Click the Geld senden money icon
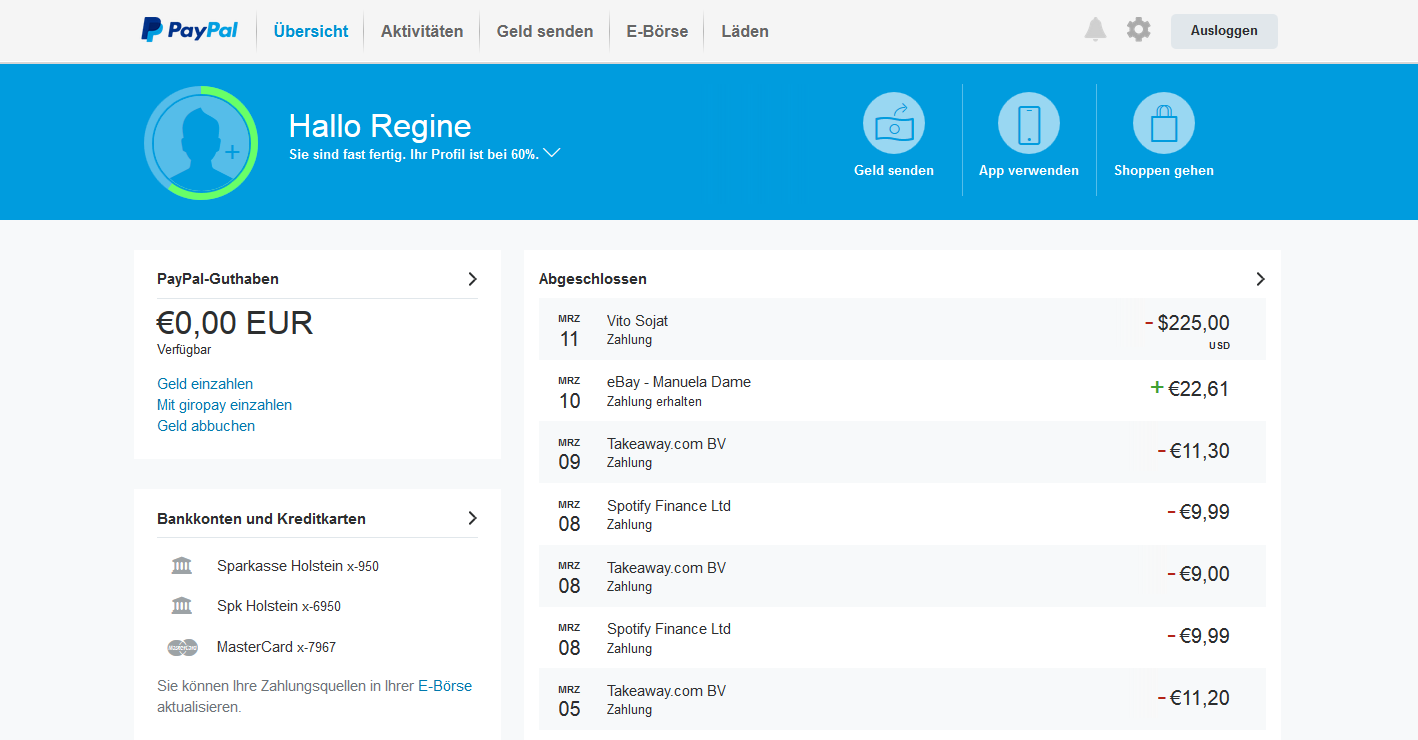 tap(894, 123)
